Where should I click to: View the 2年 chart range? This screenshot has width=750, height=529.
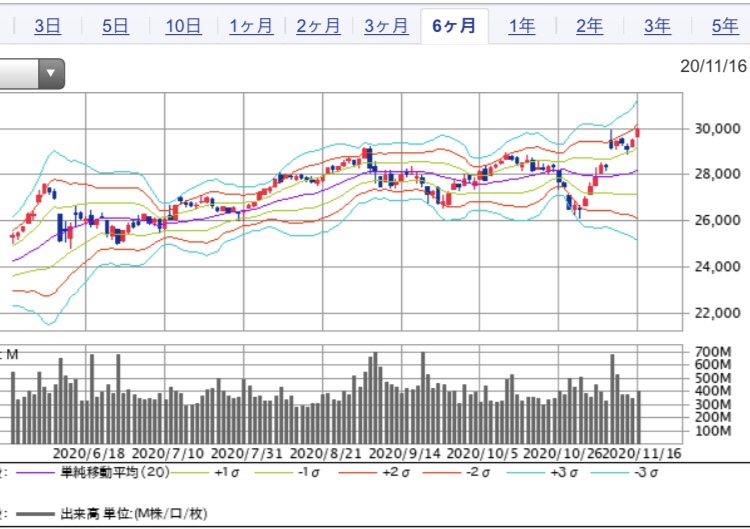point(589,26)
